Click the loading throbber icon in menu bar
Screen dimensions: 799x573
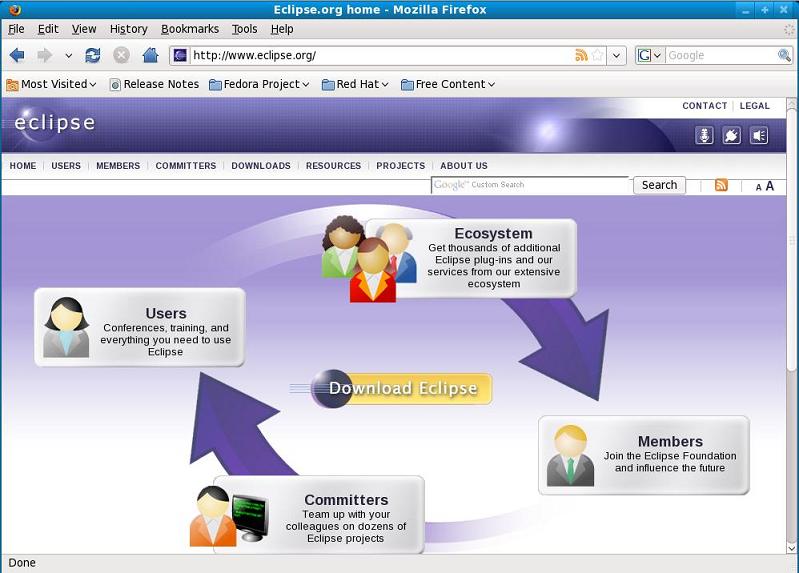coord(789,30)
